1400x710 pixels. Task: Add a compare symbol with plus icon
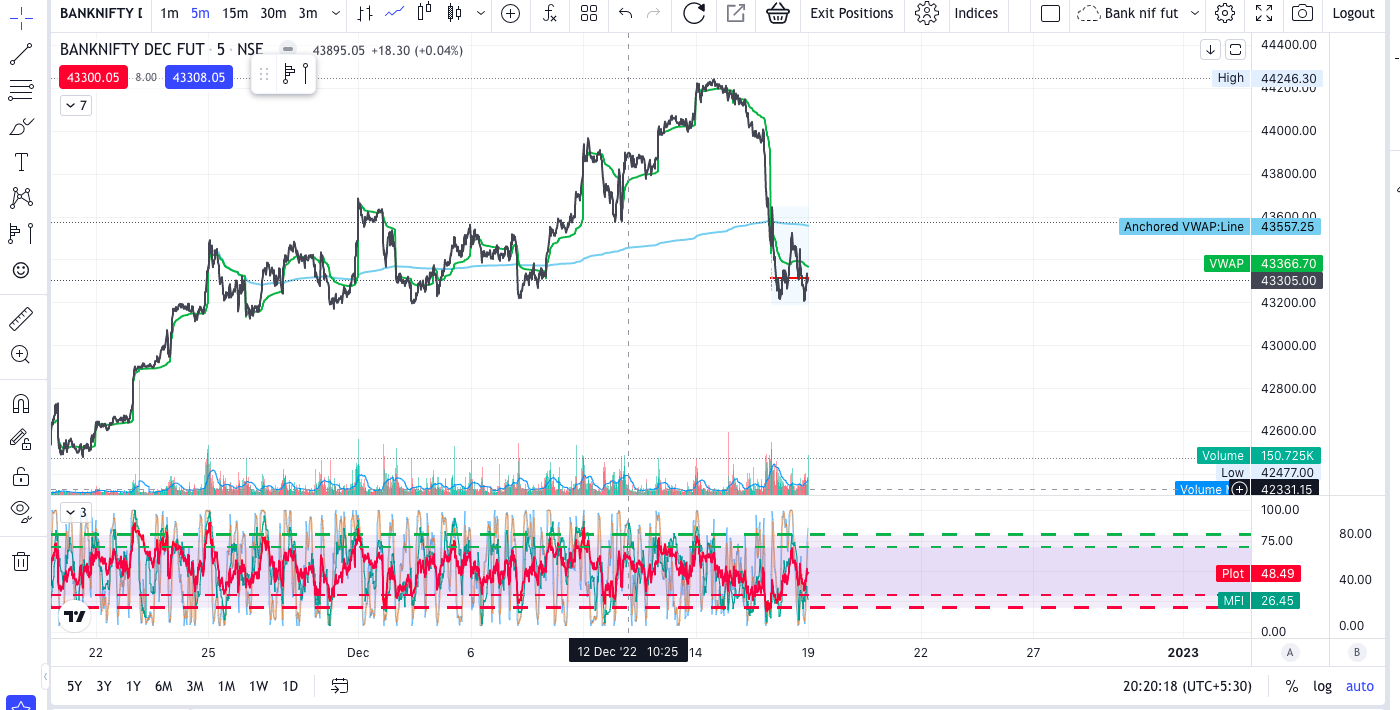[x=510, y=13]
